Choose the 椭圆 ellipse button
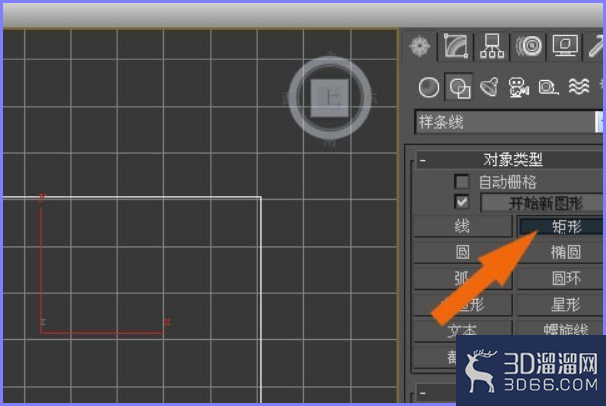The image size is (606, 406). [560, 252]
